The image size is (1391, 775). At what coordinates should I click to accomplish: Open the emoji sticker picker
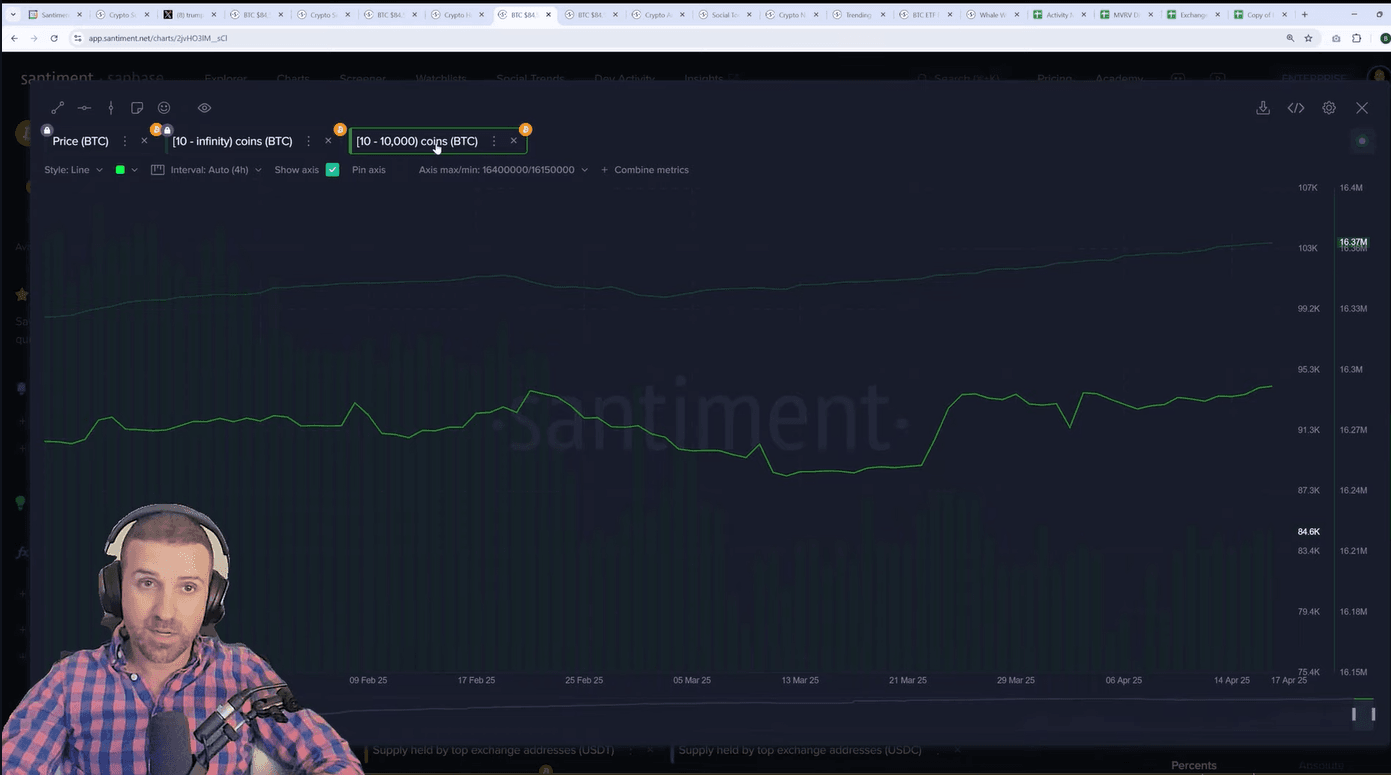[164, 108]
